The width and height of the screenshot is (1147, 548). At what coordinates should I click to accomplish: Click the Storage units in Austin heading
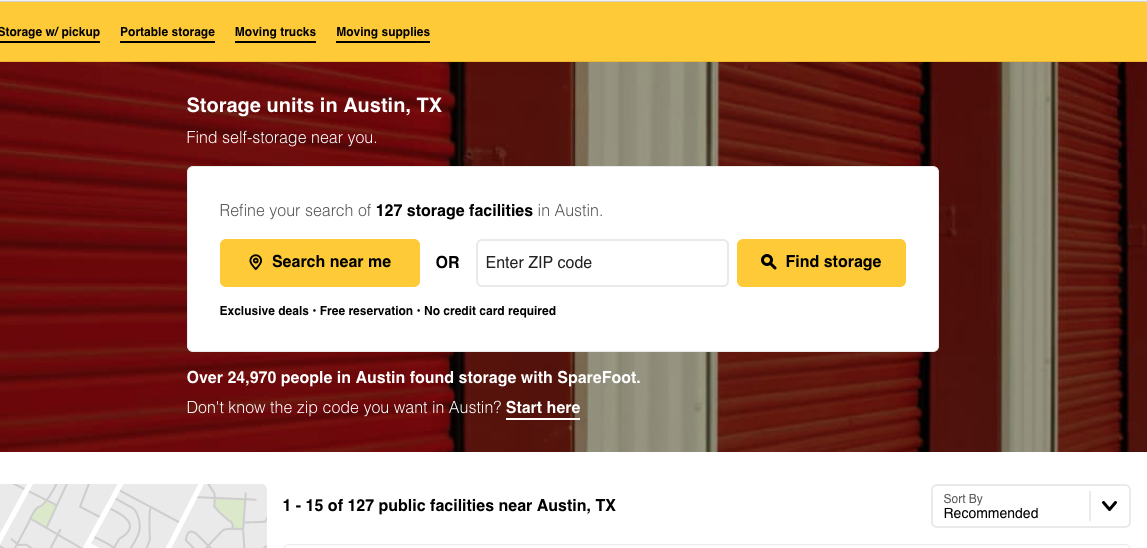click(x=315, y=105)
